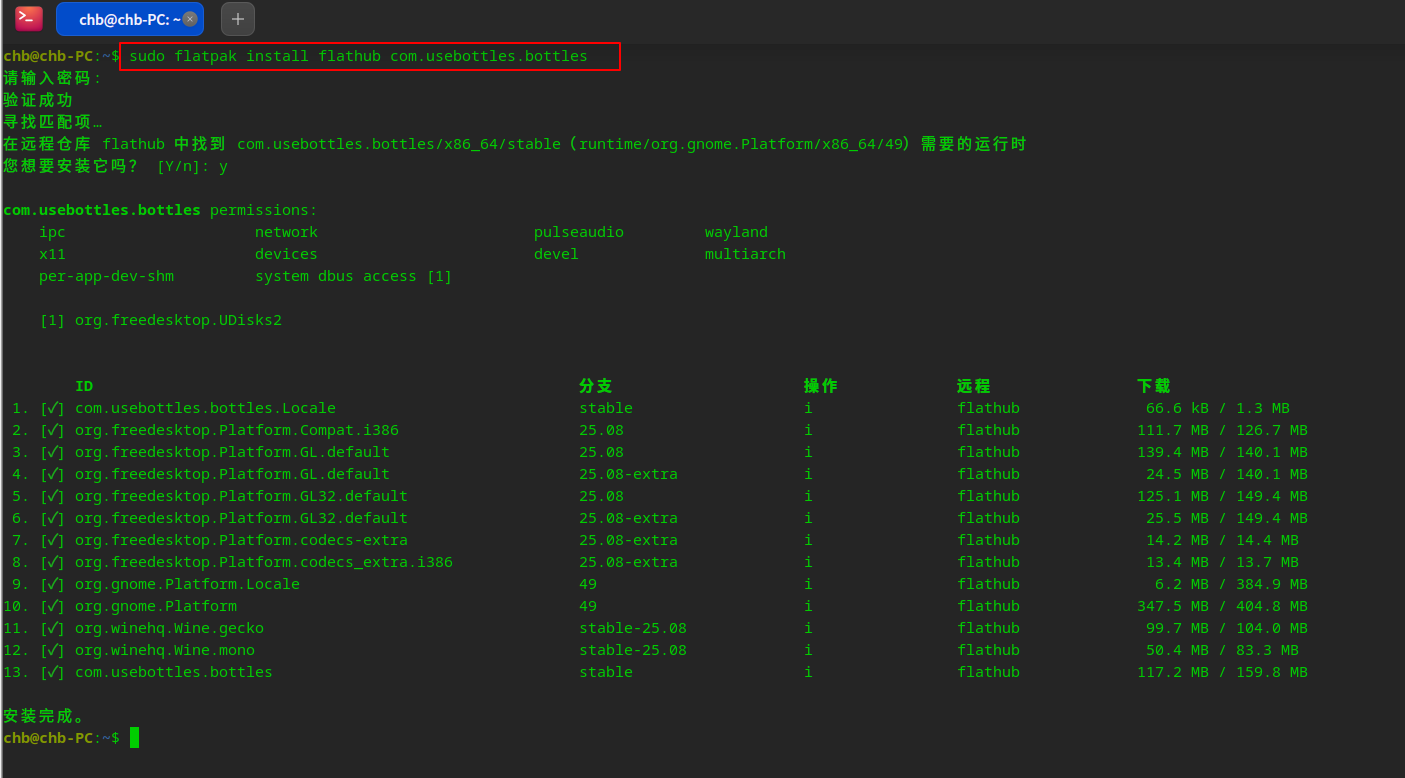Click the 下载 column header

(1154, 386)
